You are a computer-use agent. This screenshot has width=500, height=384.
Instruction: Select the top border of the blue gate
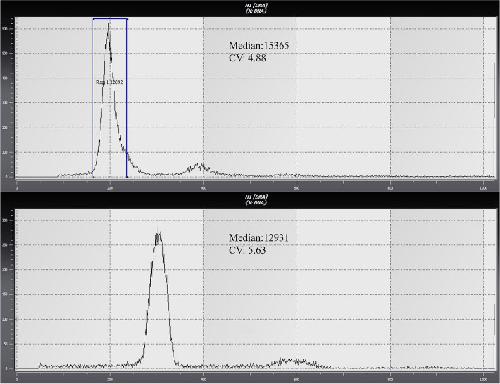pyautogui.click(x=110, y=19)
